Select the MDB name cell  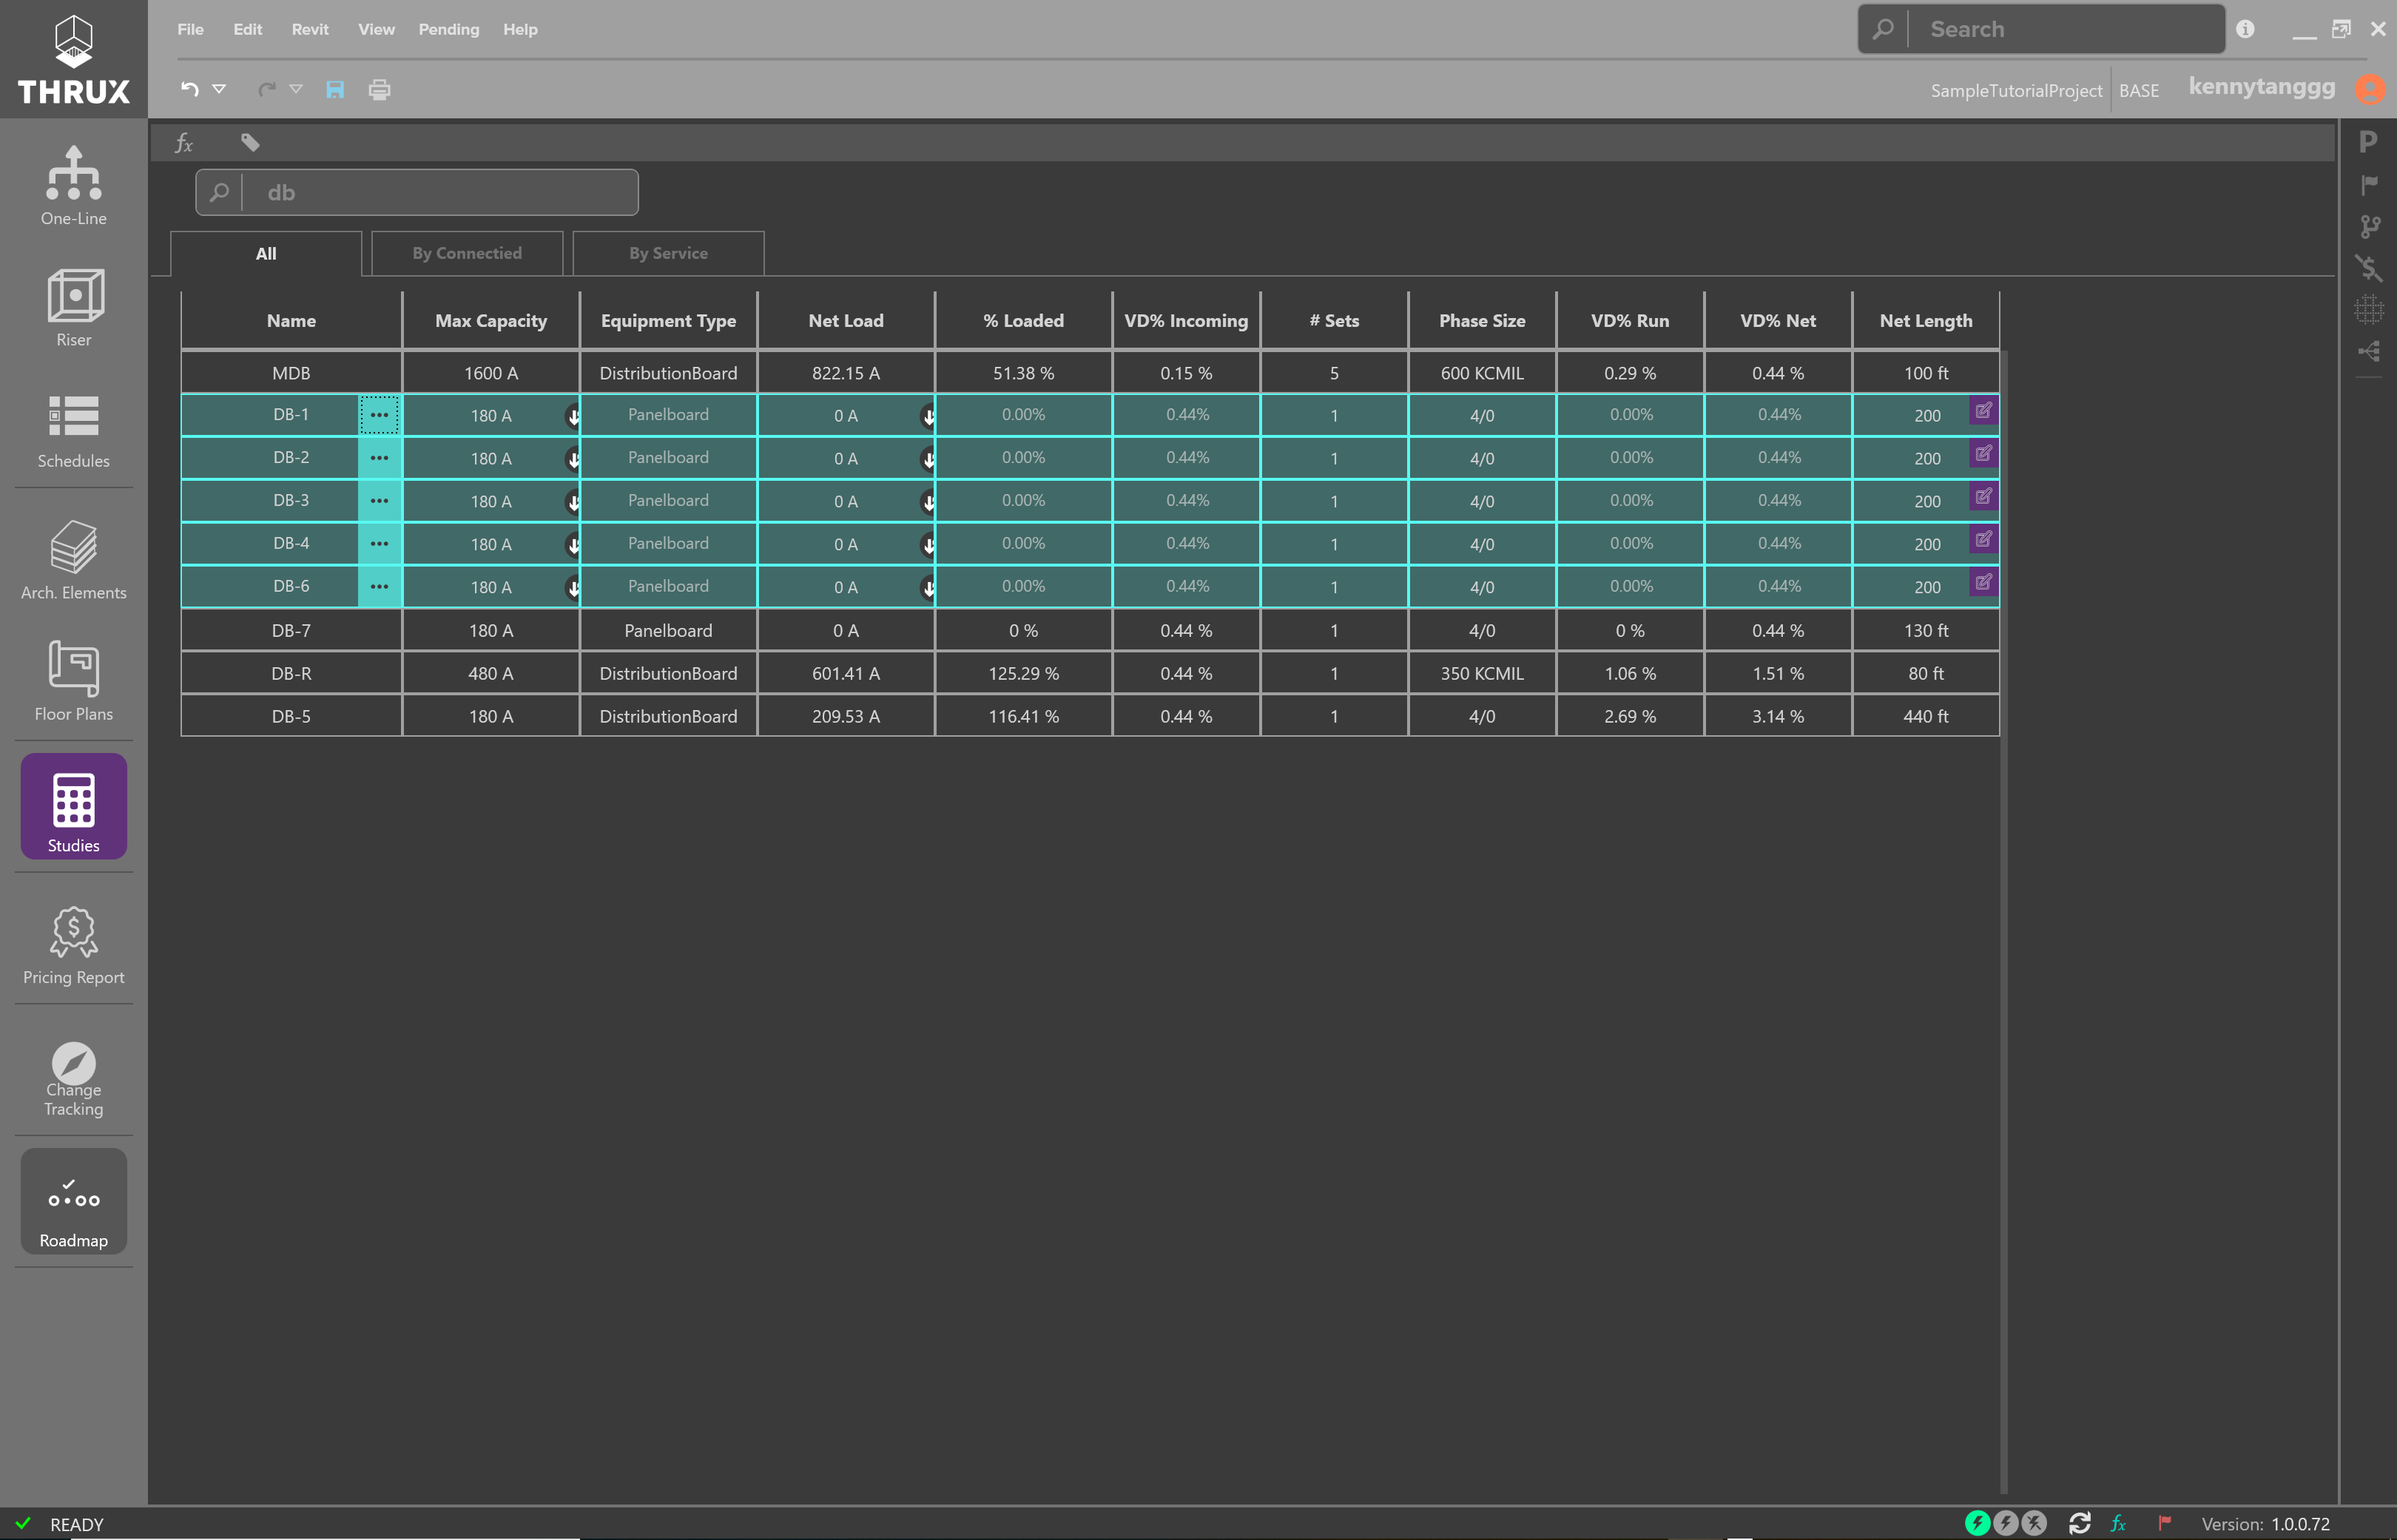(291, 373)
